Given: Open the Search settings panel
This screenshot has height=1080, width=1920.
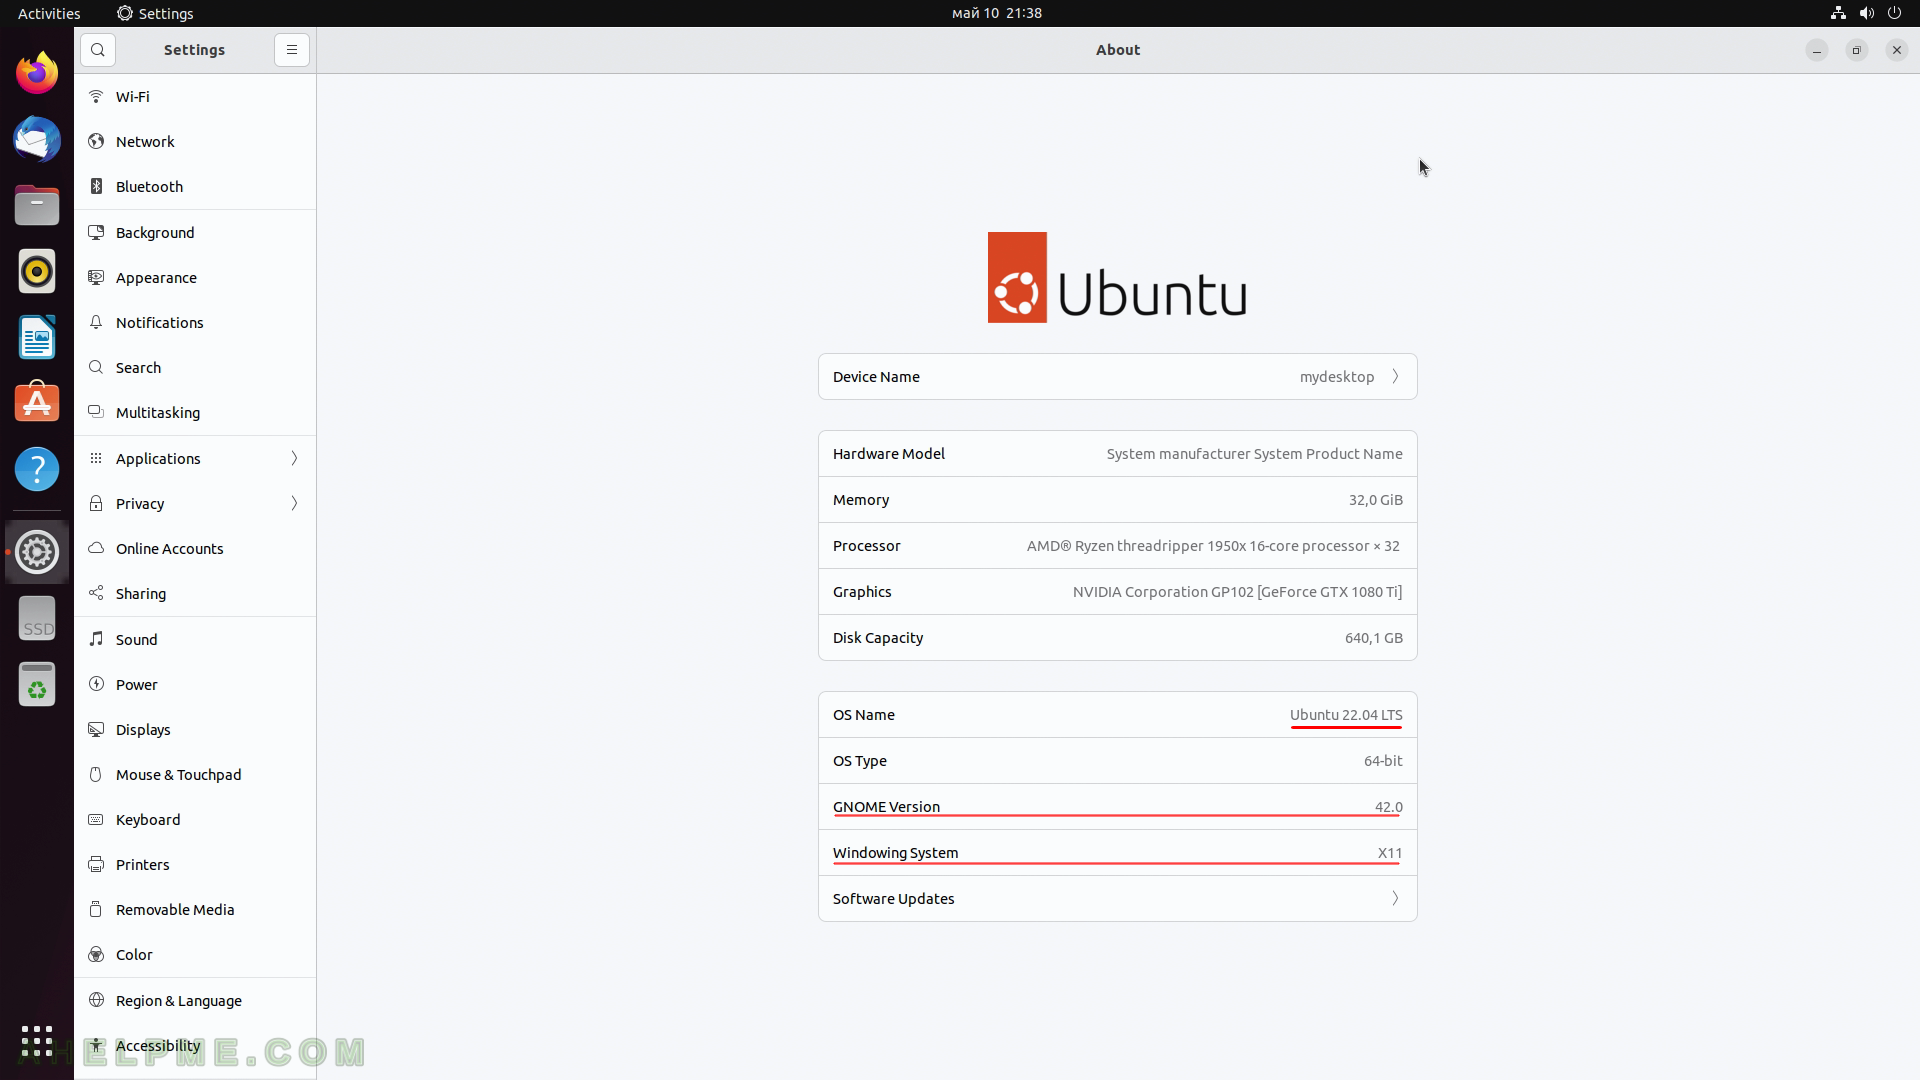Looking at the screenshot, I should (x=195, y=367).
